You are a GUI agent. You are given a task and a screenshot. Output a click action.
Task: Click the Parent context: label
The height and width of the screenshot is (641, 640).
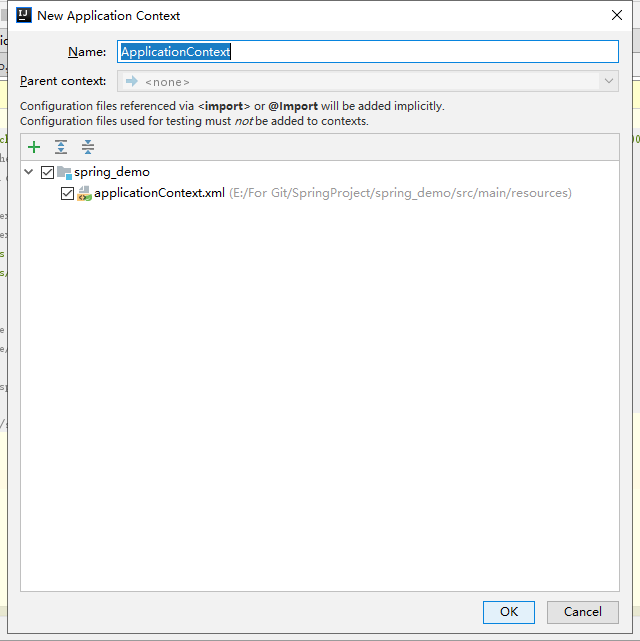pyautogui.click(x=63, y=81)
